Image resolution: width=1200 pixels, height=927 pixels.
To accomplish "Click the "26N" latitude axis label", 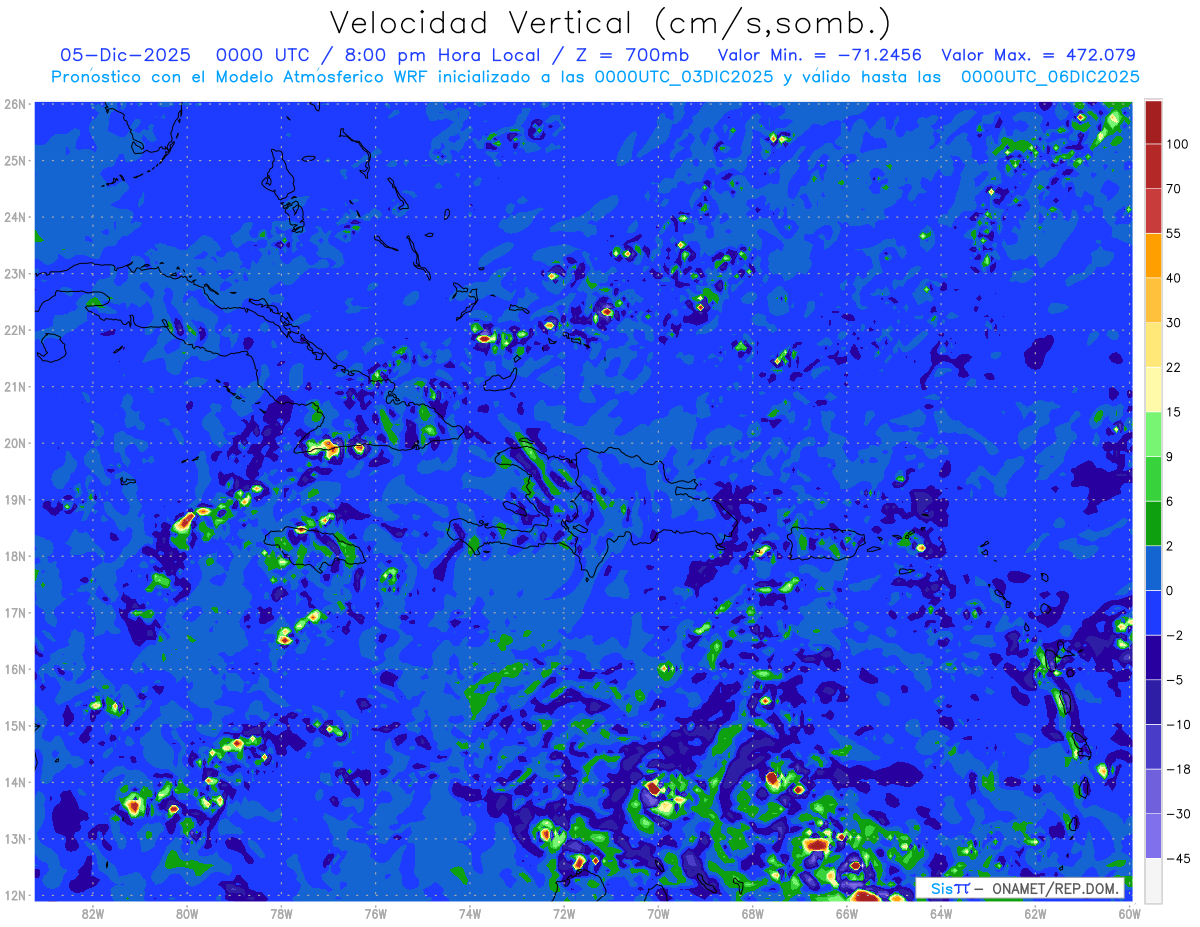I will pos(15,104).
